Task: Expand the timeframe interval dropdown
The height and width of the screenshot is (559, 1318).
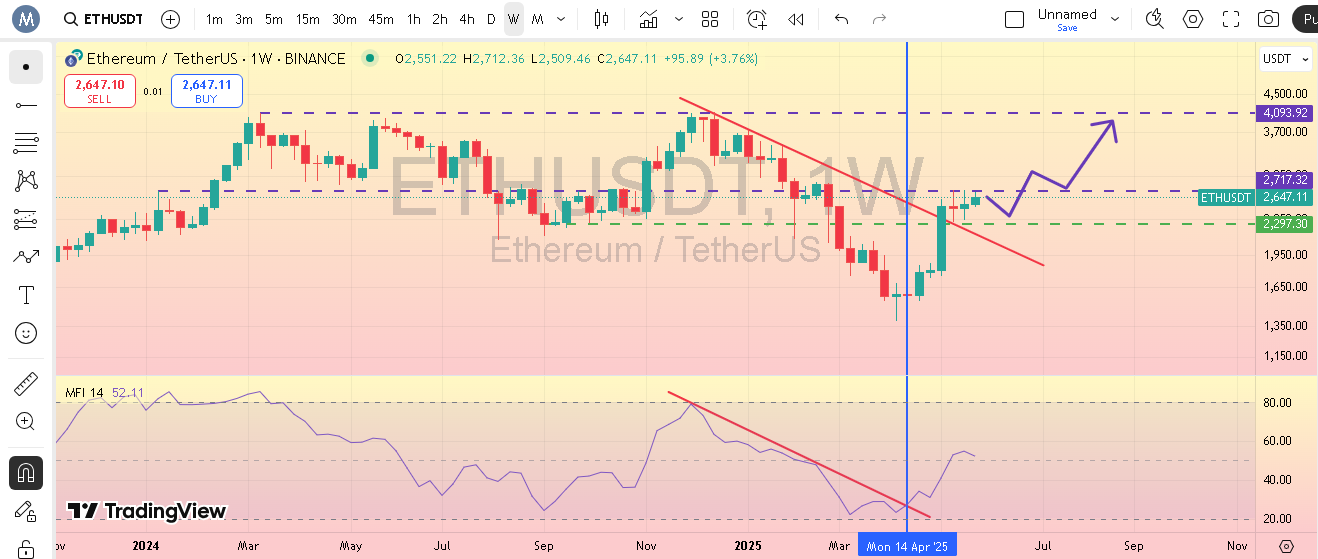Action: (x=561, y=19)
